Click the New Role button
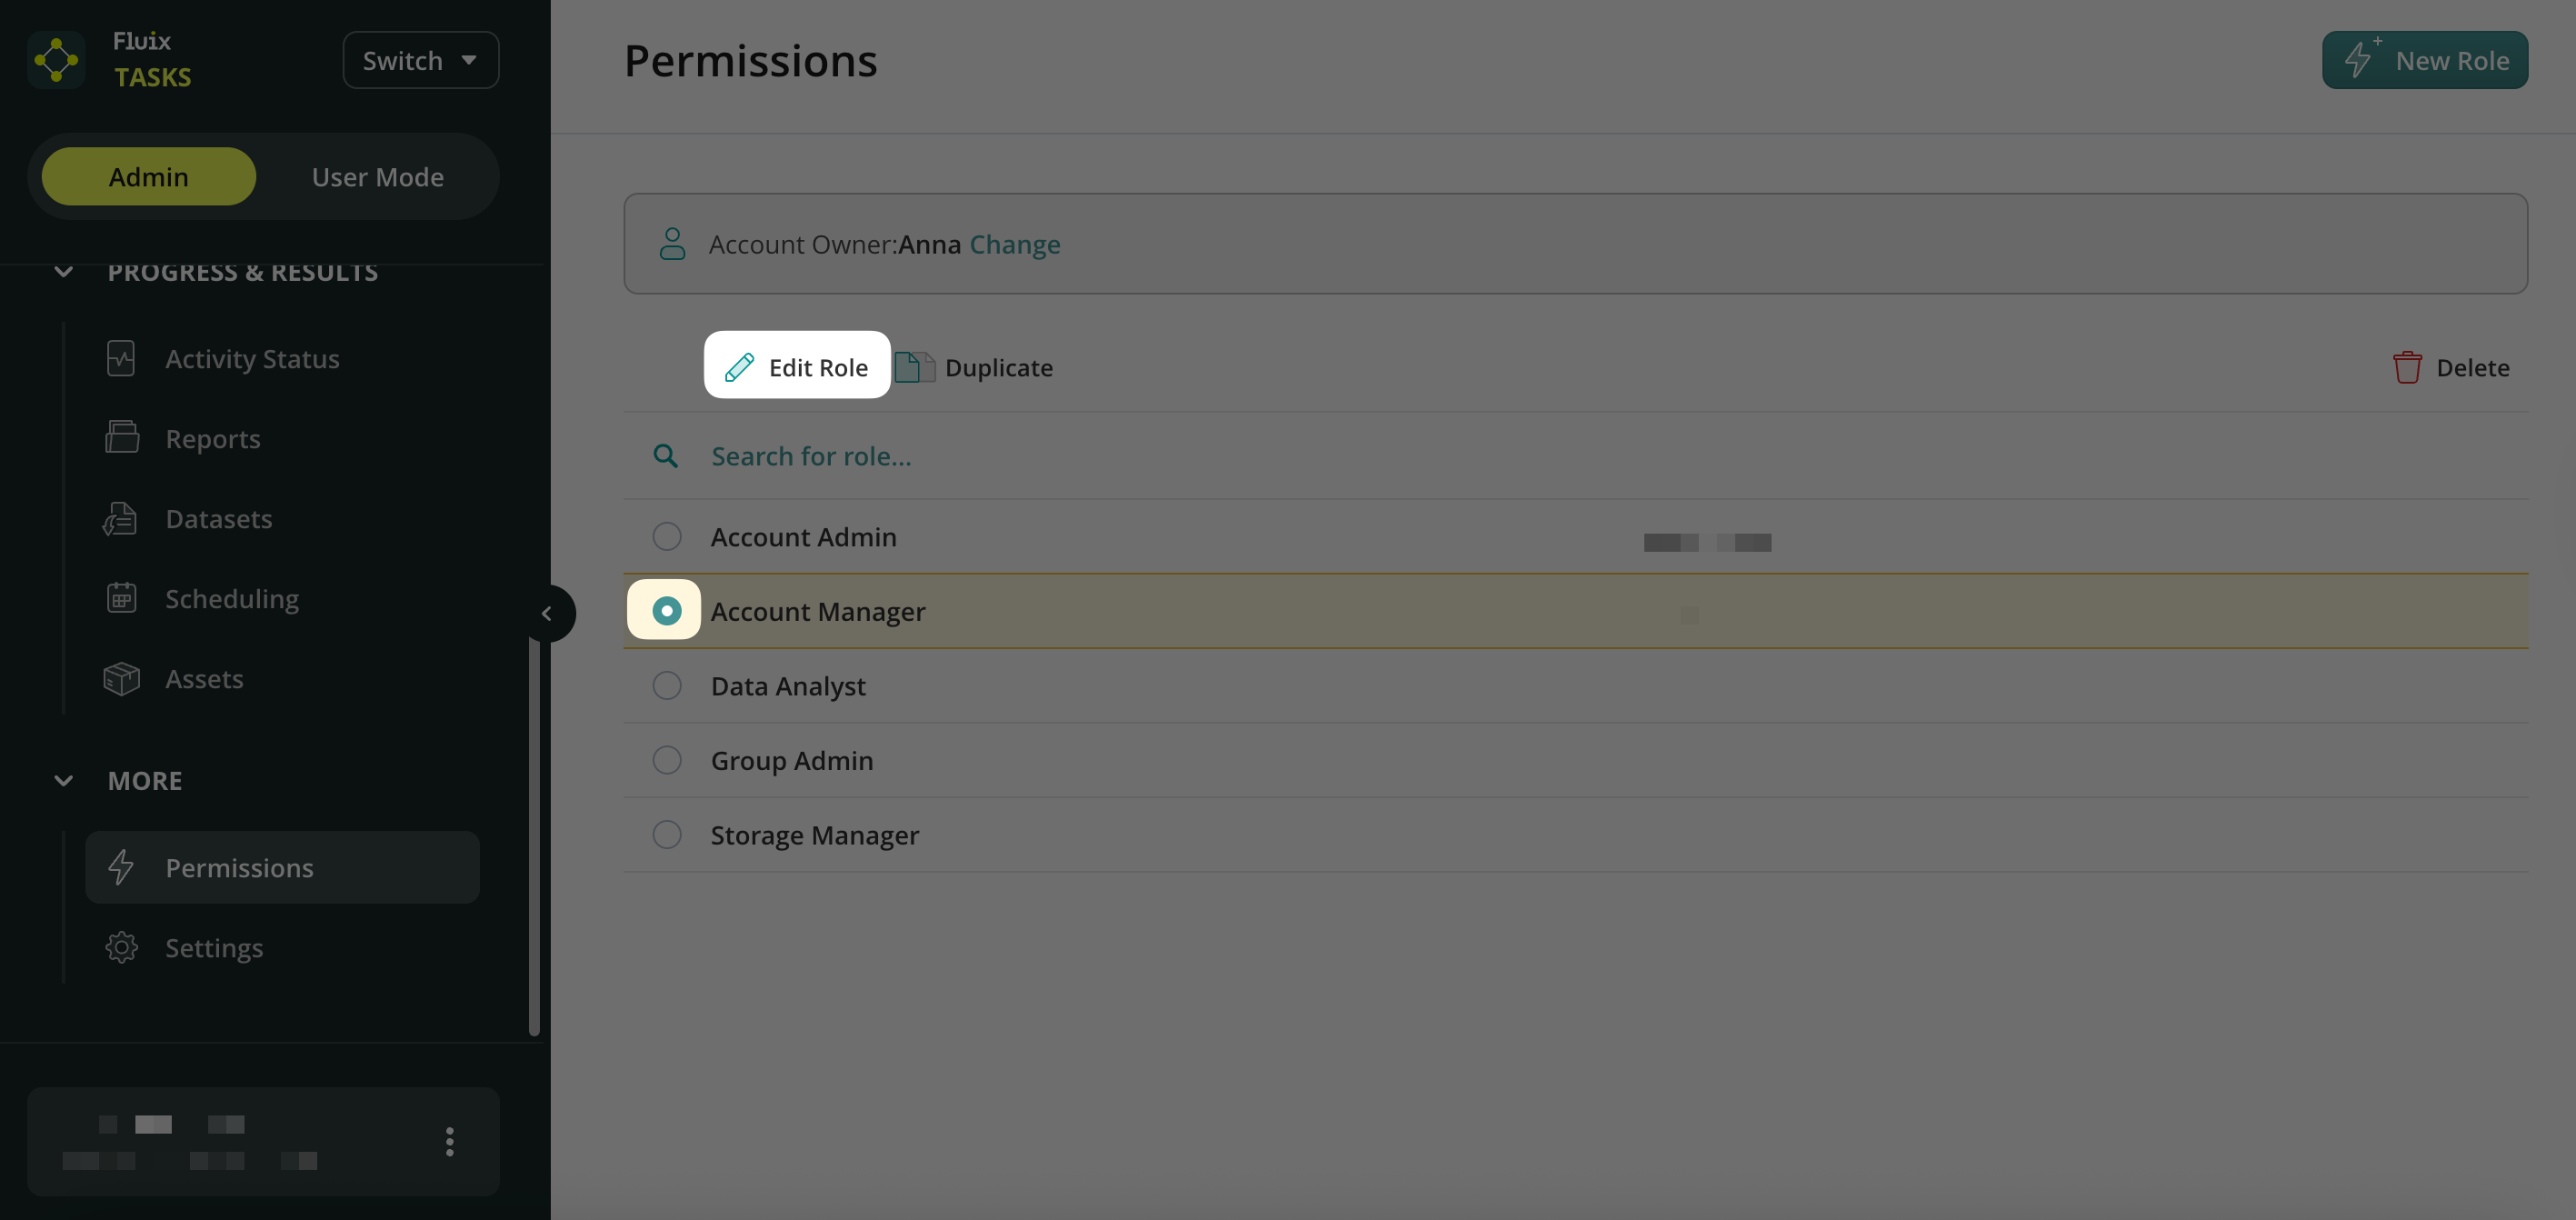2576x1220 pixels. coord(2424,60)
